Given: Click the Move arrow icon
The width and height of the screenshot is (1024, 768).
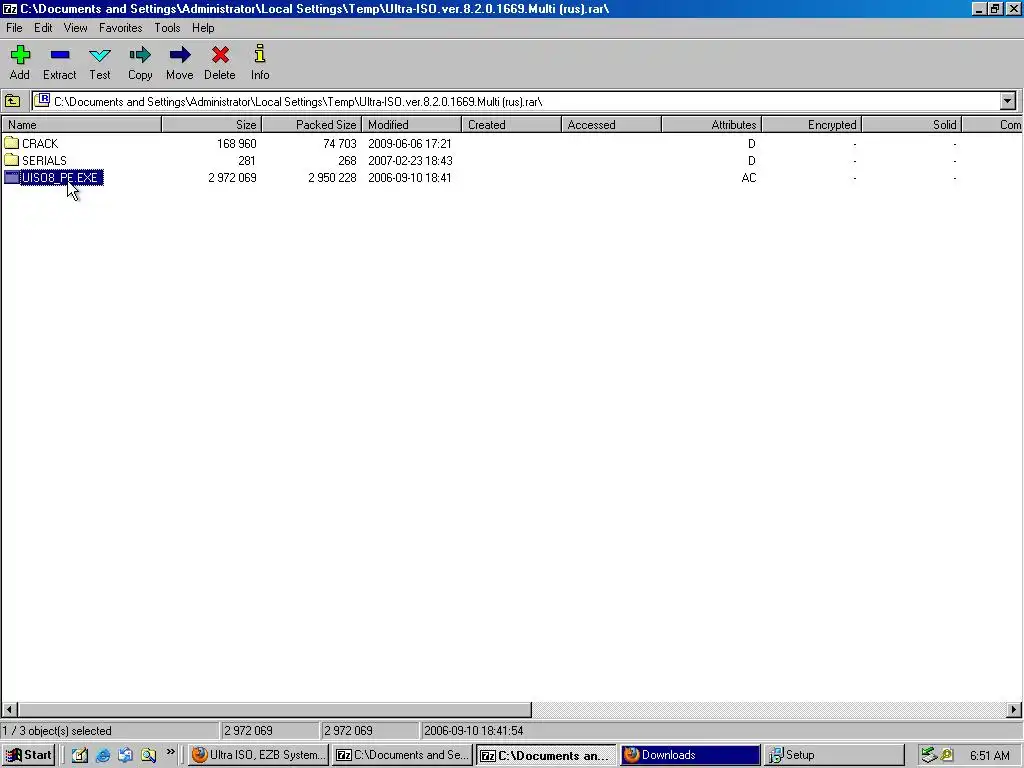Looking at the screenshot, I should [x=180, y=55].
